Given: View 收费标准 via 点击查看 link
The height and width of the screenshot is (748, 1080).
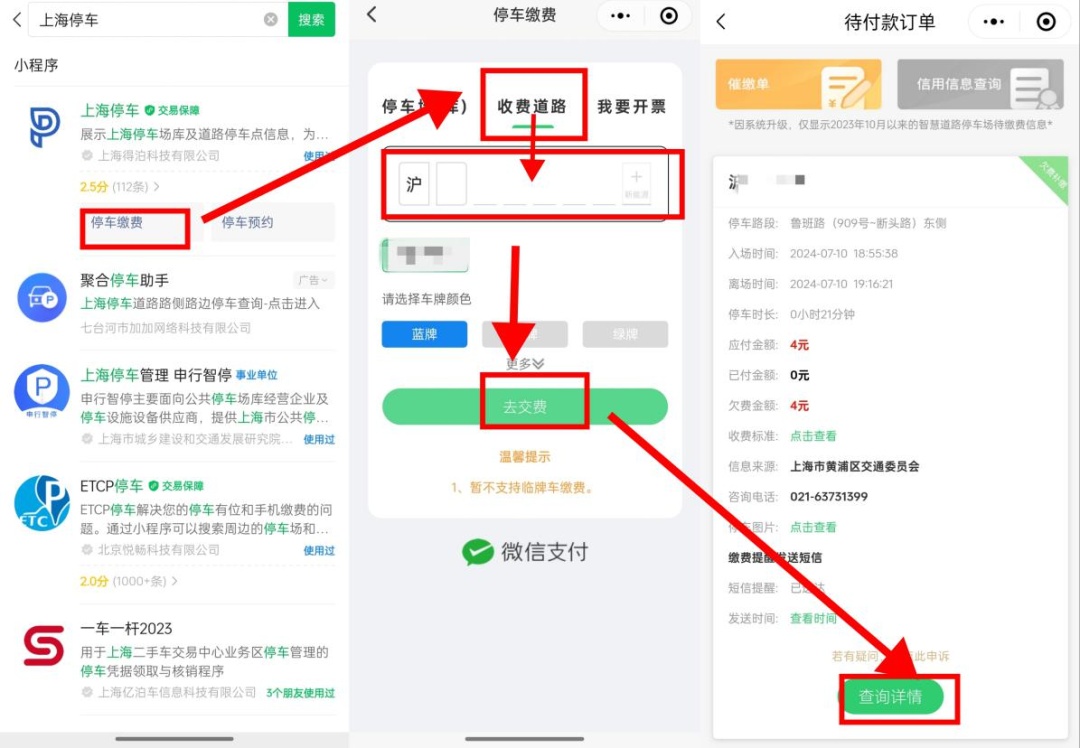Looking at the screenshot, I should click(813, 436).
